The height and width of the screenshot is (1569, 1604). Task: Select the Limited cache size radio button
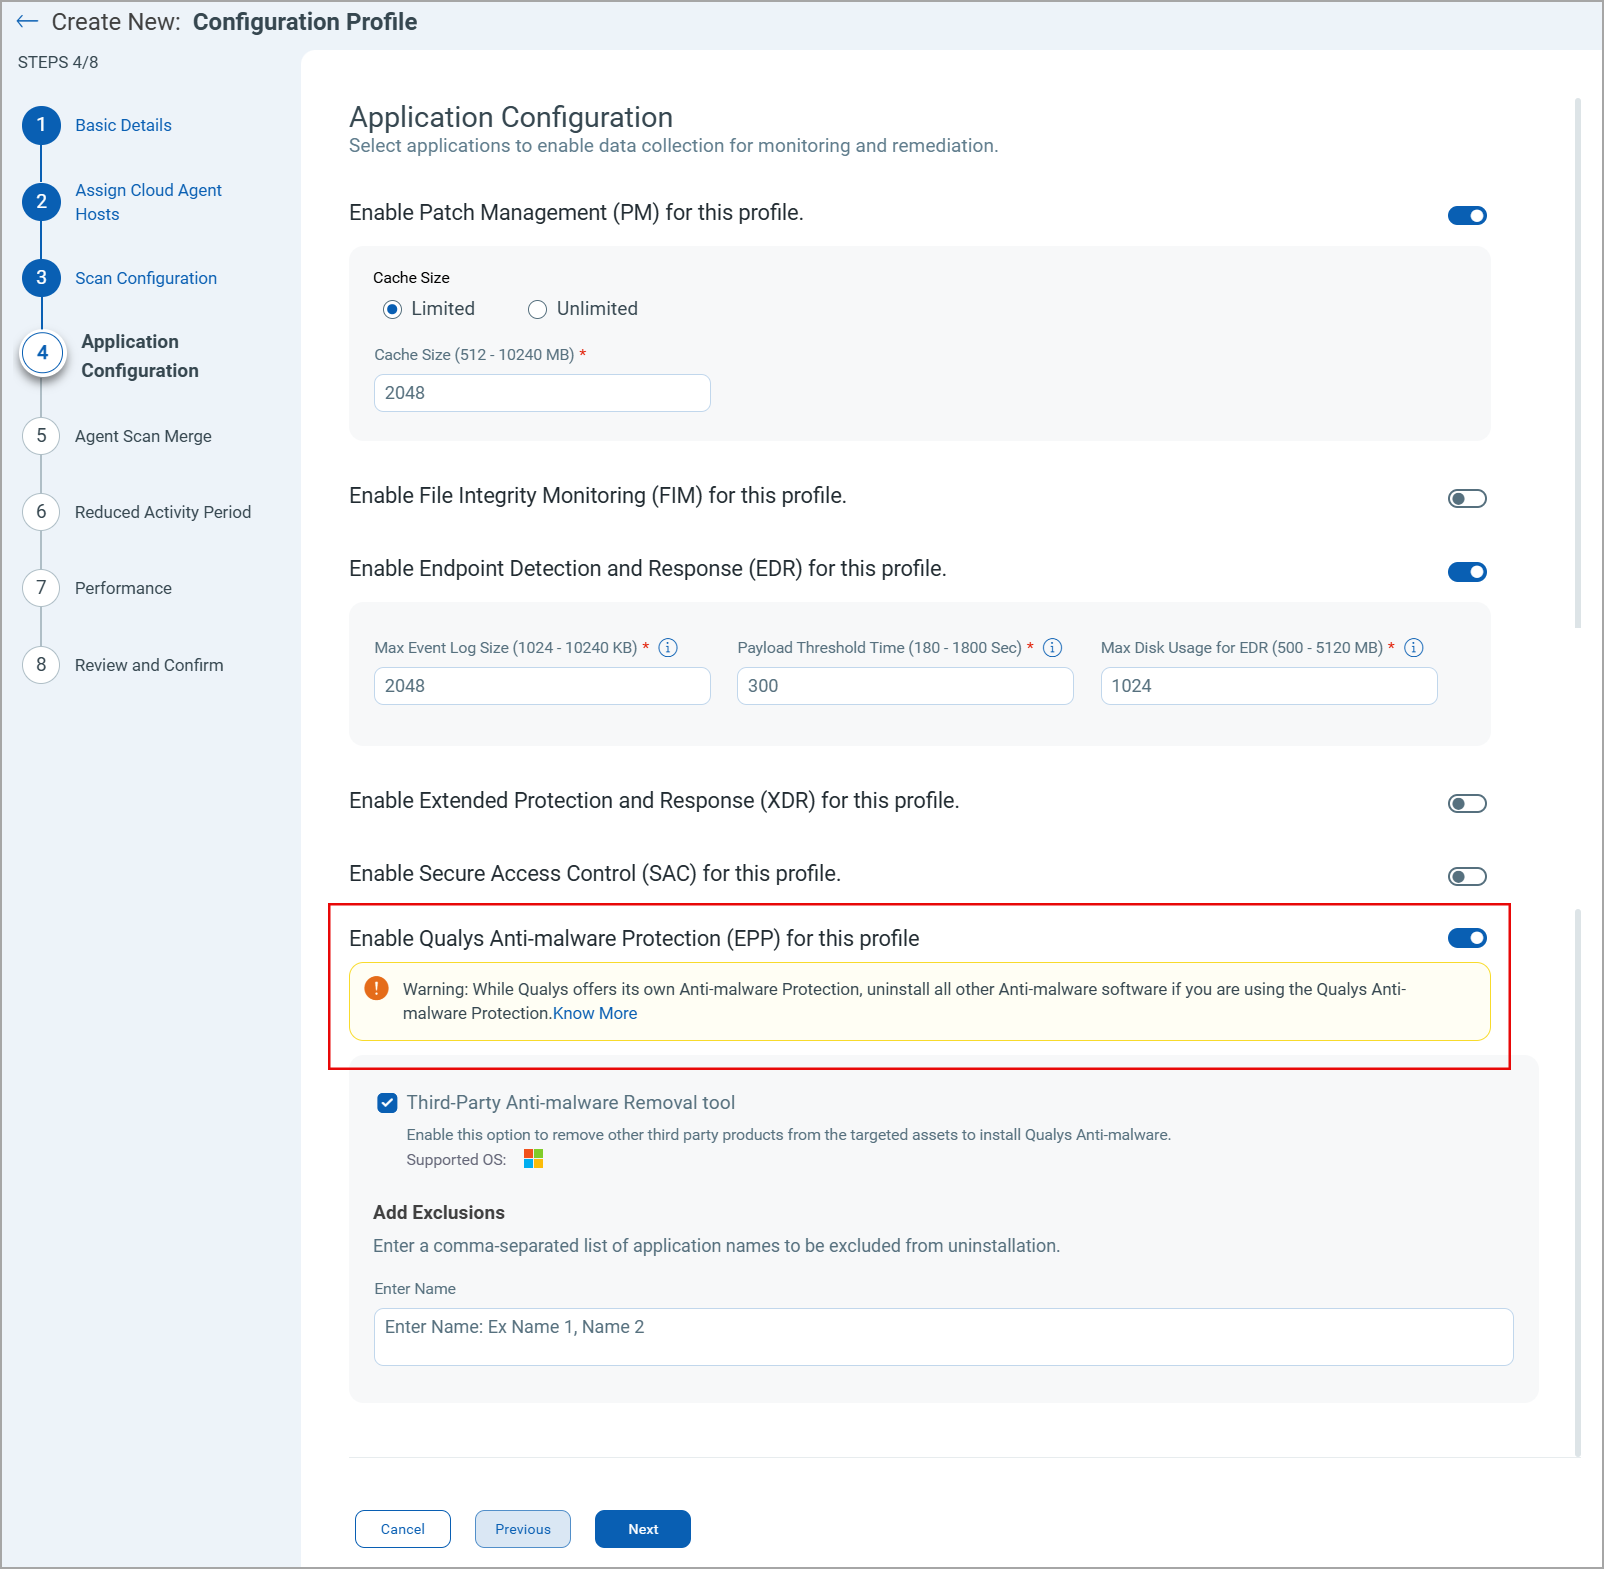(x=392, y=309)
